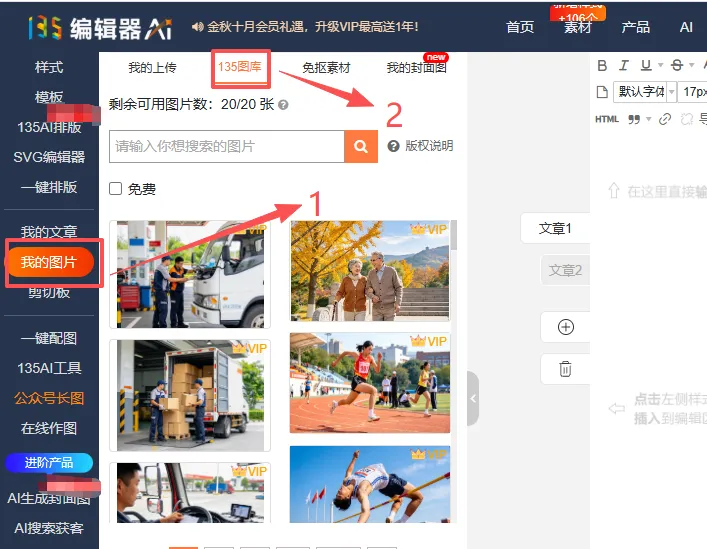Open the AI item in the top navigation
Screen dimensions: 707x549
(x=686, y=27)
